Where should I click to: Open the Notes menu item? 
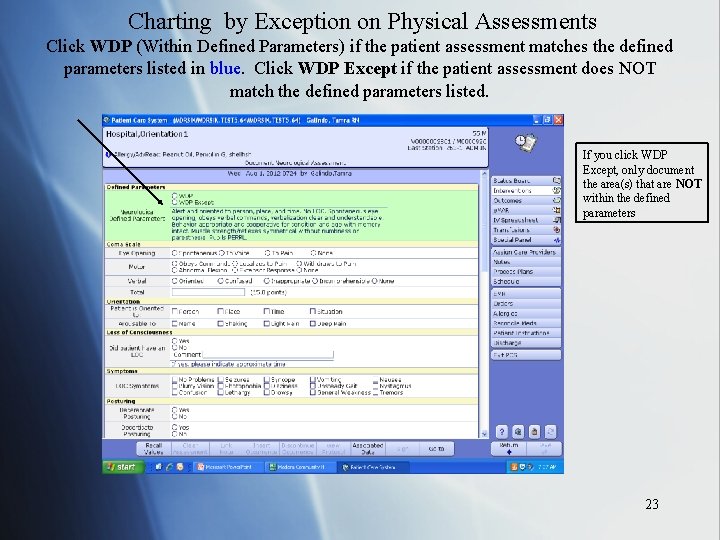[526, 262]
